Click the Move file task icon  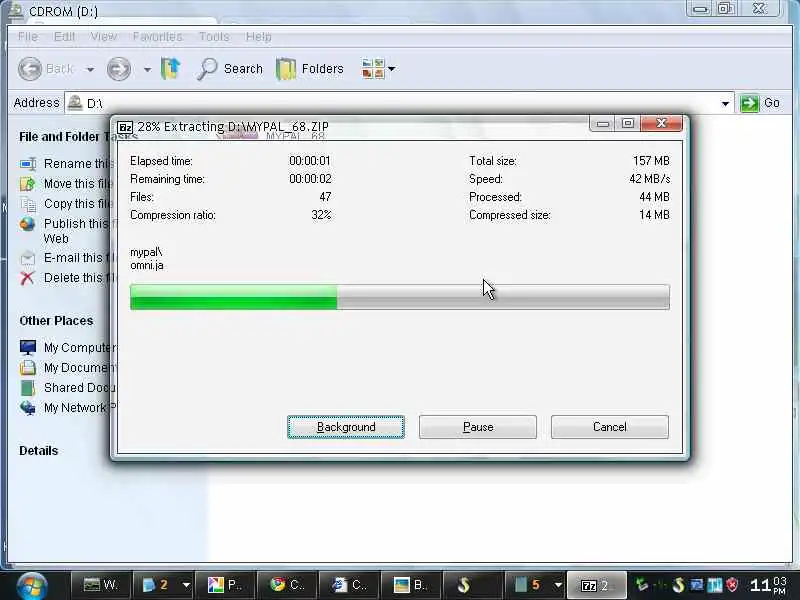tap(28, 184)
